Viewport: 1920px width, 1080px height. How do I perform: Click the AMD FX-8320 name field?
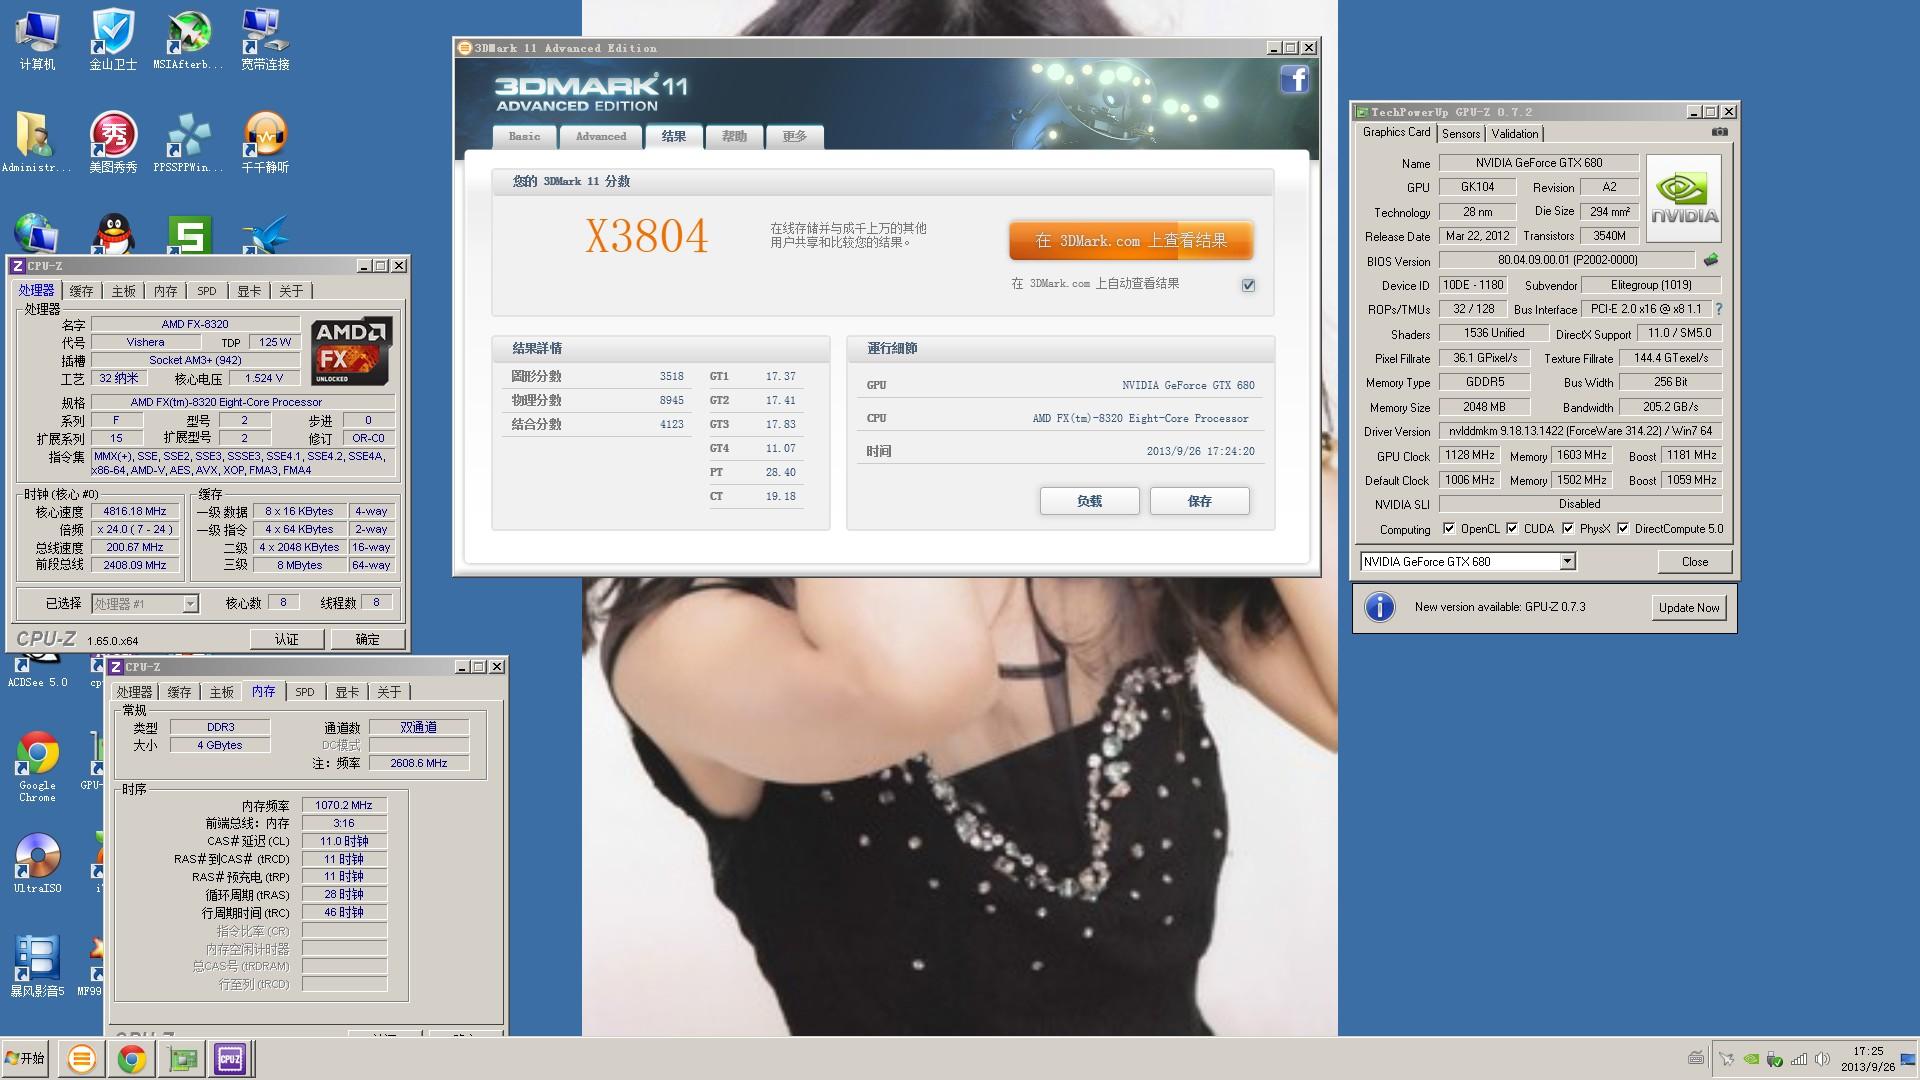[x=195, y=324]
